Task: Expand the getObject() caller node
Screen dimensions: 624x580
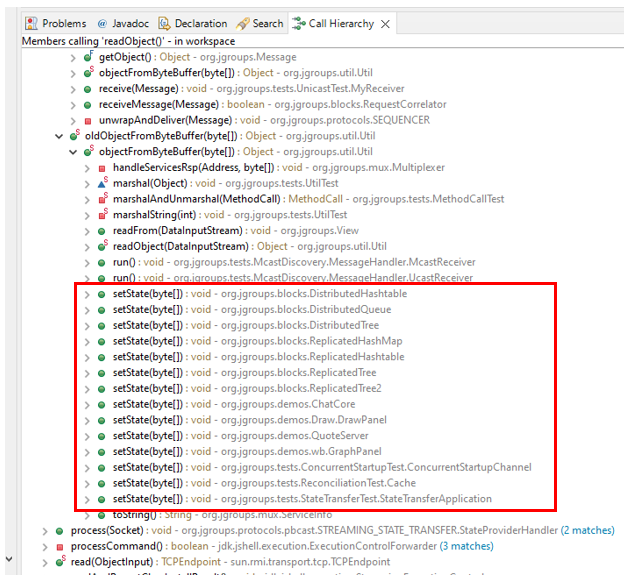Action: point(73,57)
